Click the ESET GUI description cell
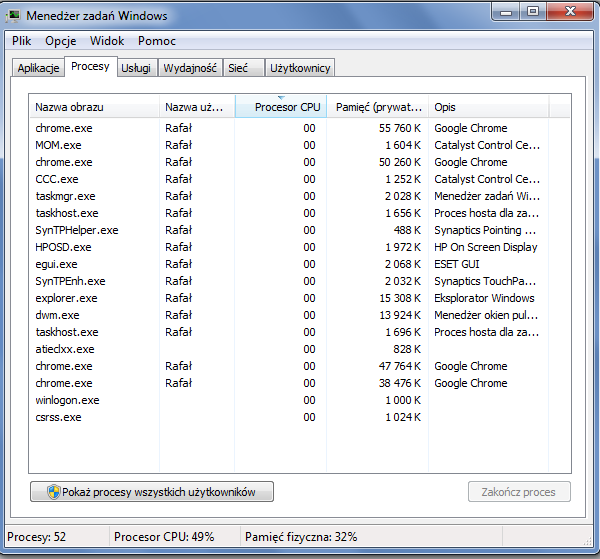 pyautogui.click(x=457, y=264)
